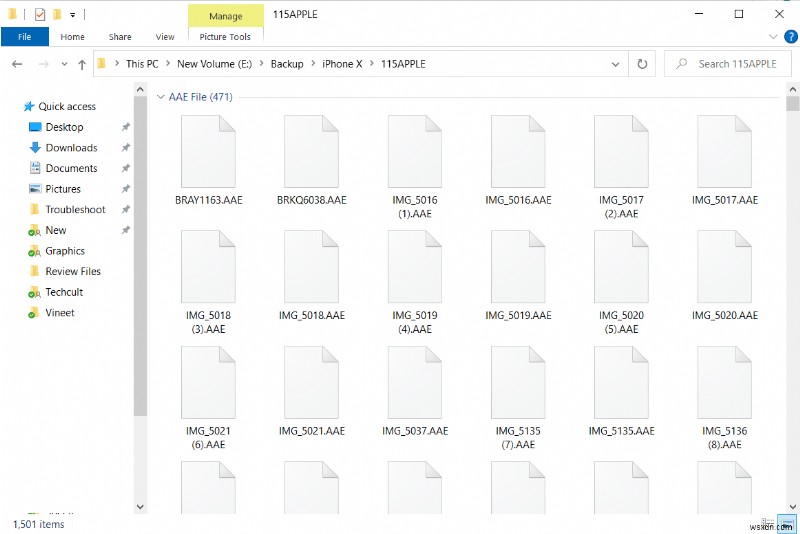800x534 pixels.
Task: Open Explorer help question mark icon
Action: pos(791,37)
